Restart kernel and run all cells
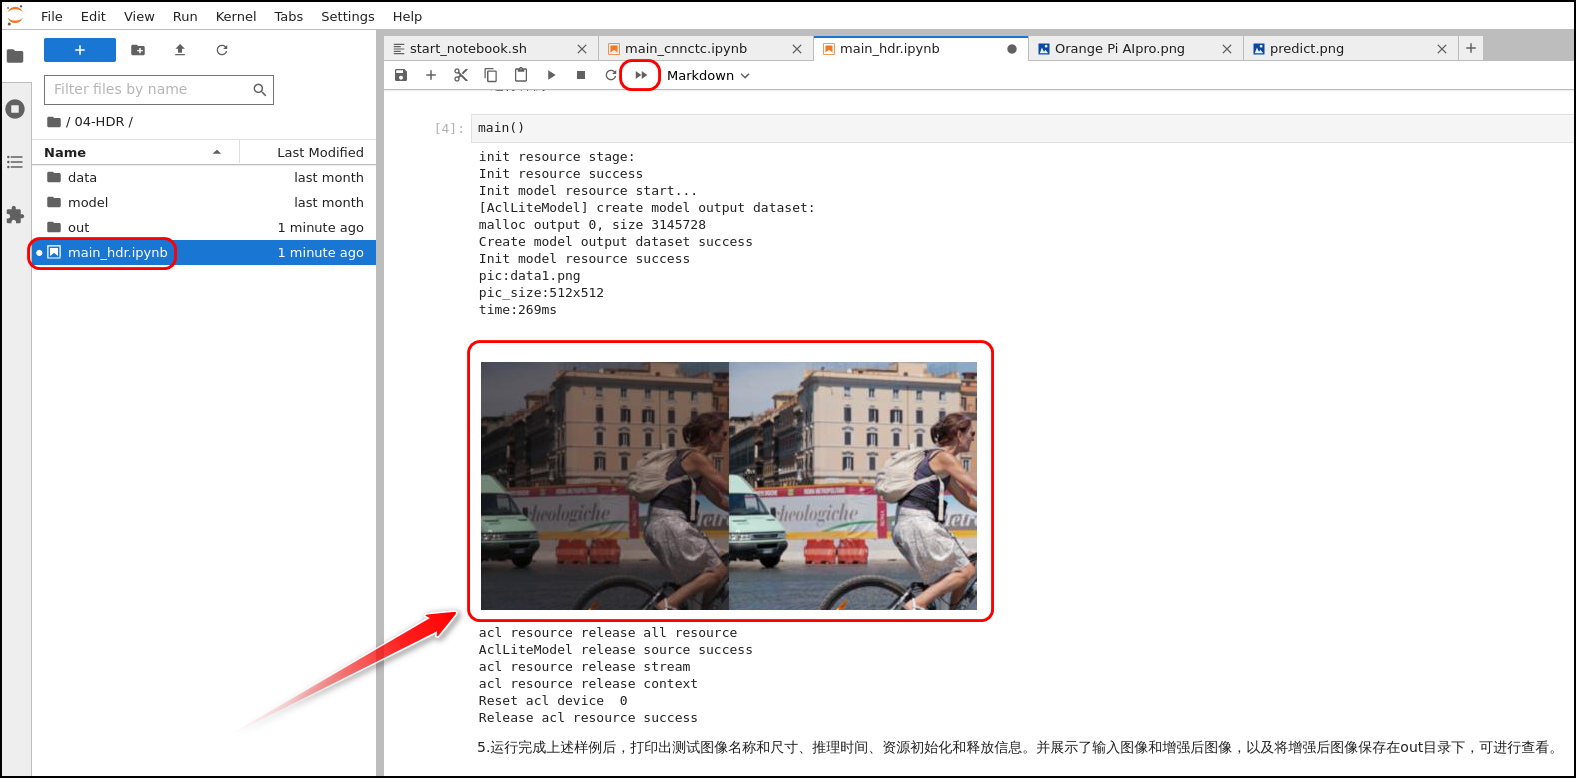Viewport: 1576px width, 778px height. (x=641, y=75)
